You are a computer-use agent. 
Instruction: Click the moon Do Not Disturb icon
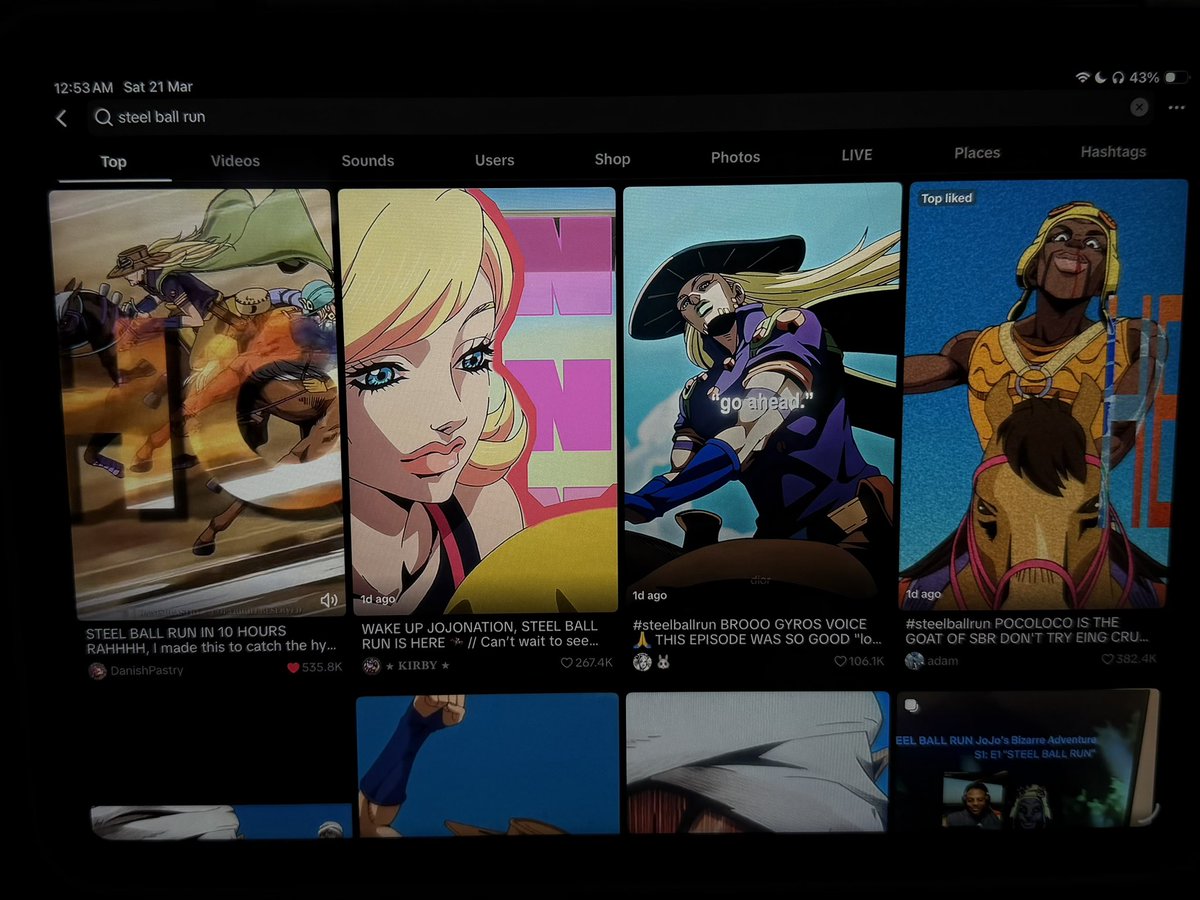point(1099,77)
